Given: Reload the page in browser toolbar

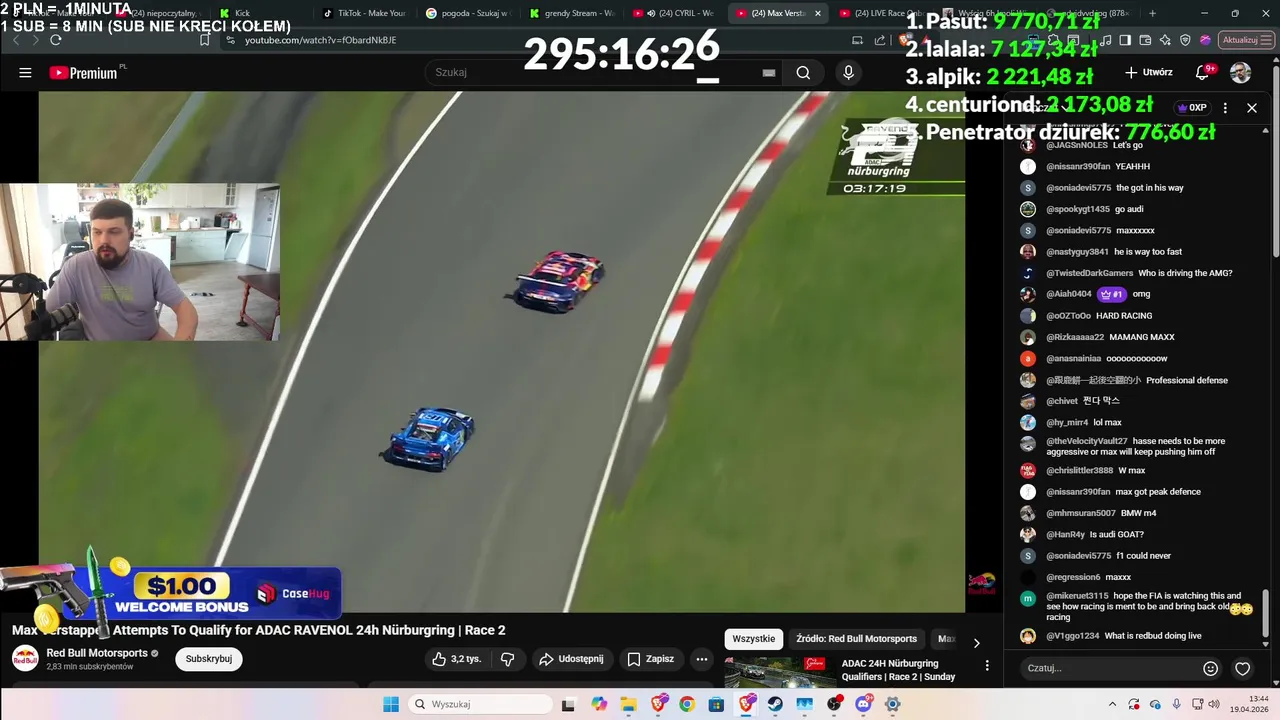Looking at the screenshot, I should tap(56, 40).
